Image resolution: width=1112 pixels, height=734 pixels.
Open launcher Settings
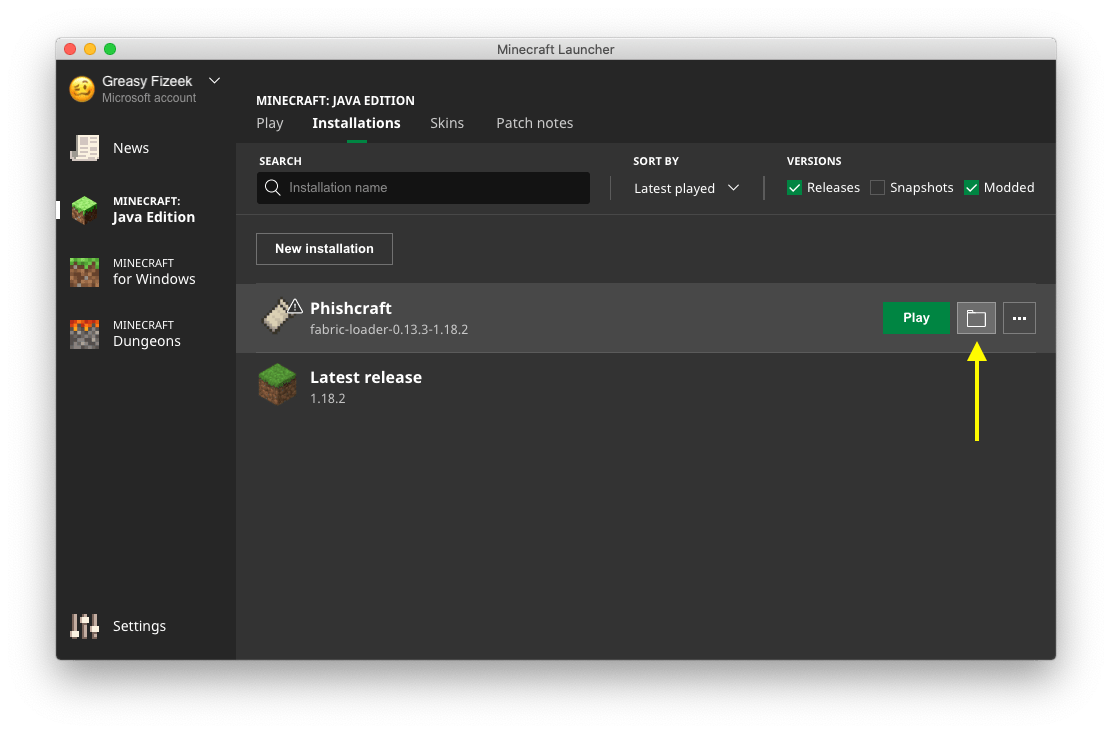tap(138, 626)
